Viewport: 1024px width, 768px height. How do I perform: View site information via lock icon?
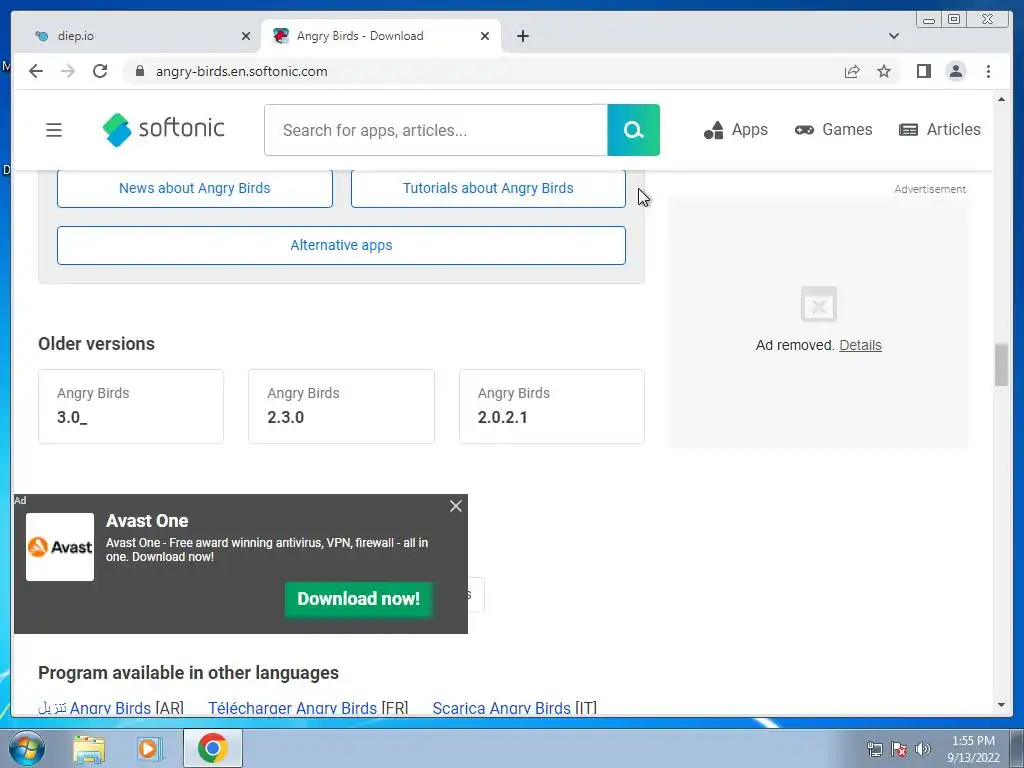click(140, 71)
